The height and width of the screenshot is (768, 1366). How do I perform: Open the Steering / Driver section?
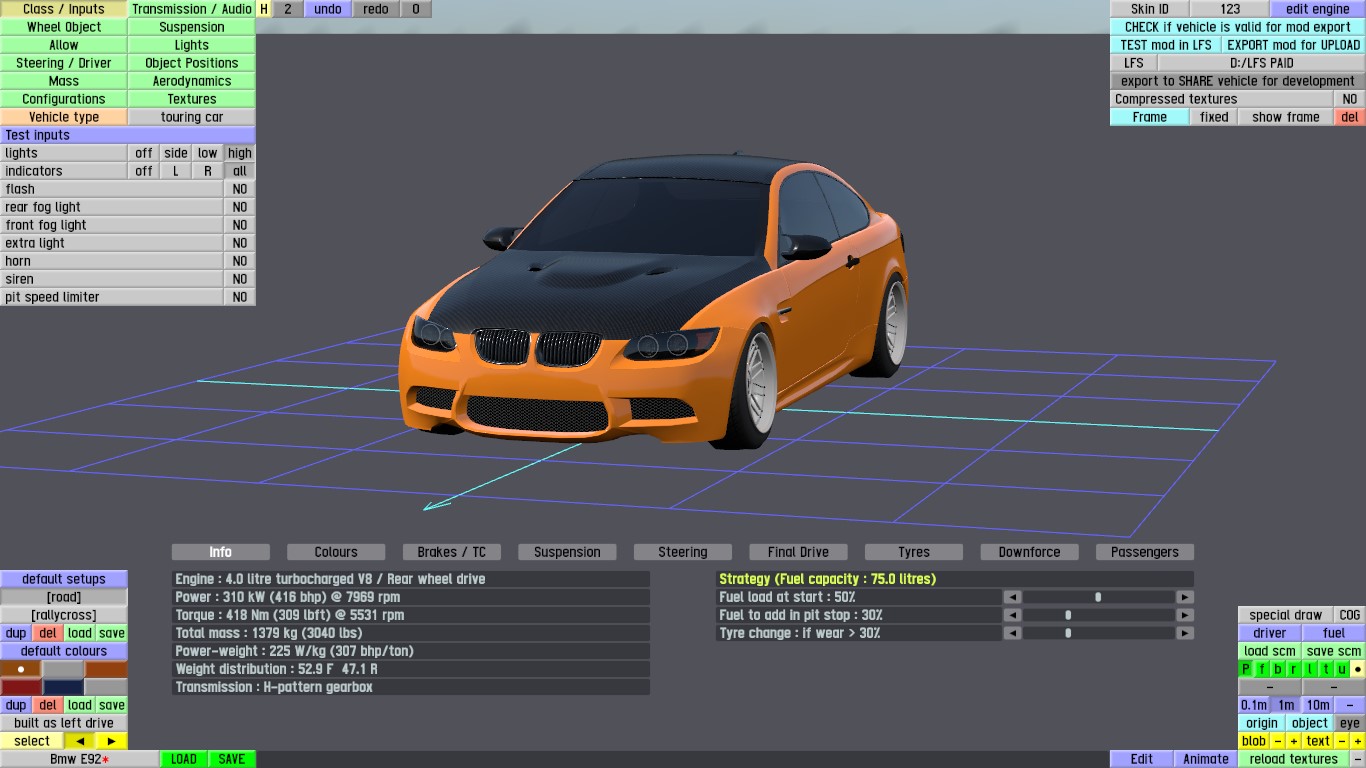pyautogui.click(x=64, y=63)
